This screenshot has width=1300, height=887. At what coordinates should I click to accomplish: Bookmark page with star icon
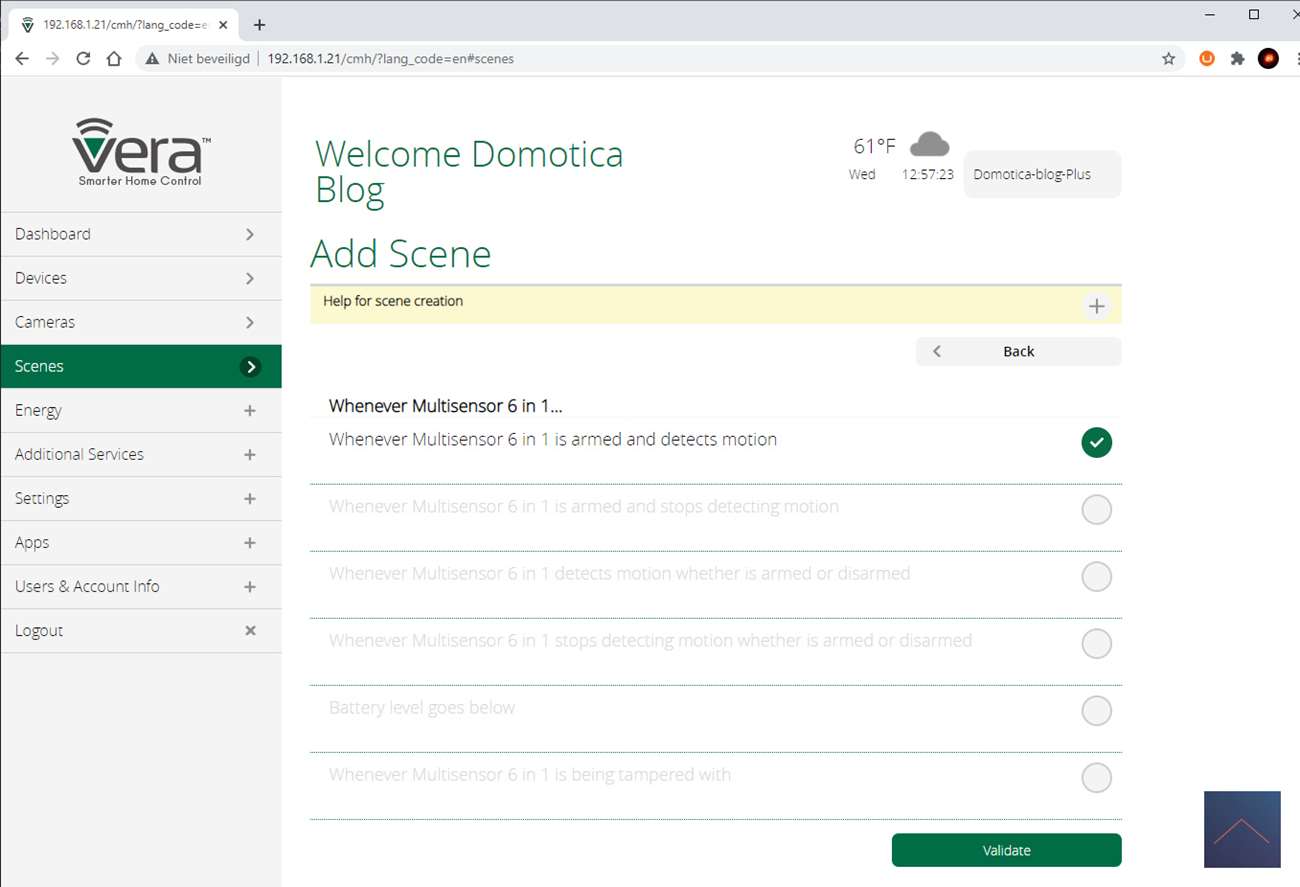tap(1168, 59)
